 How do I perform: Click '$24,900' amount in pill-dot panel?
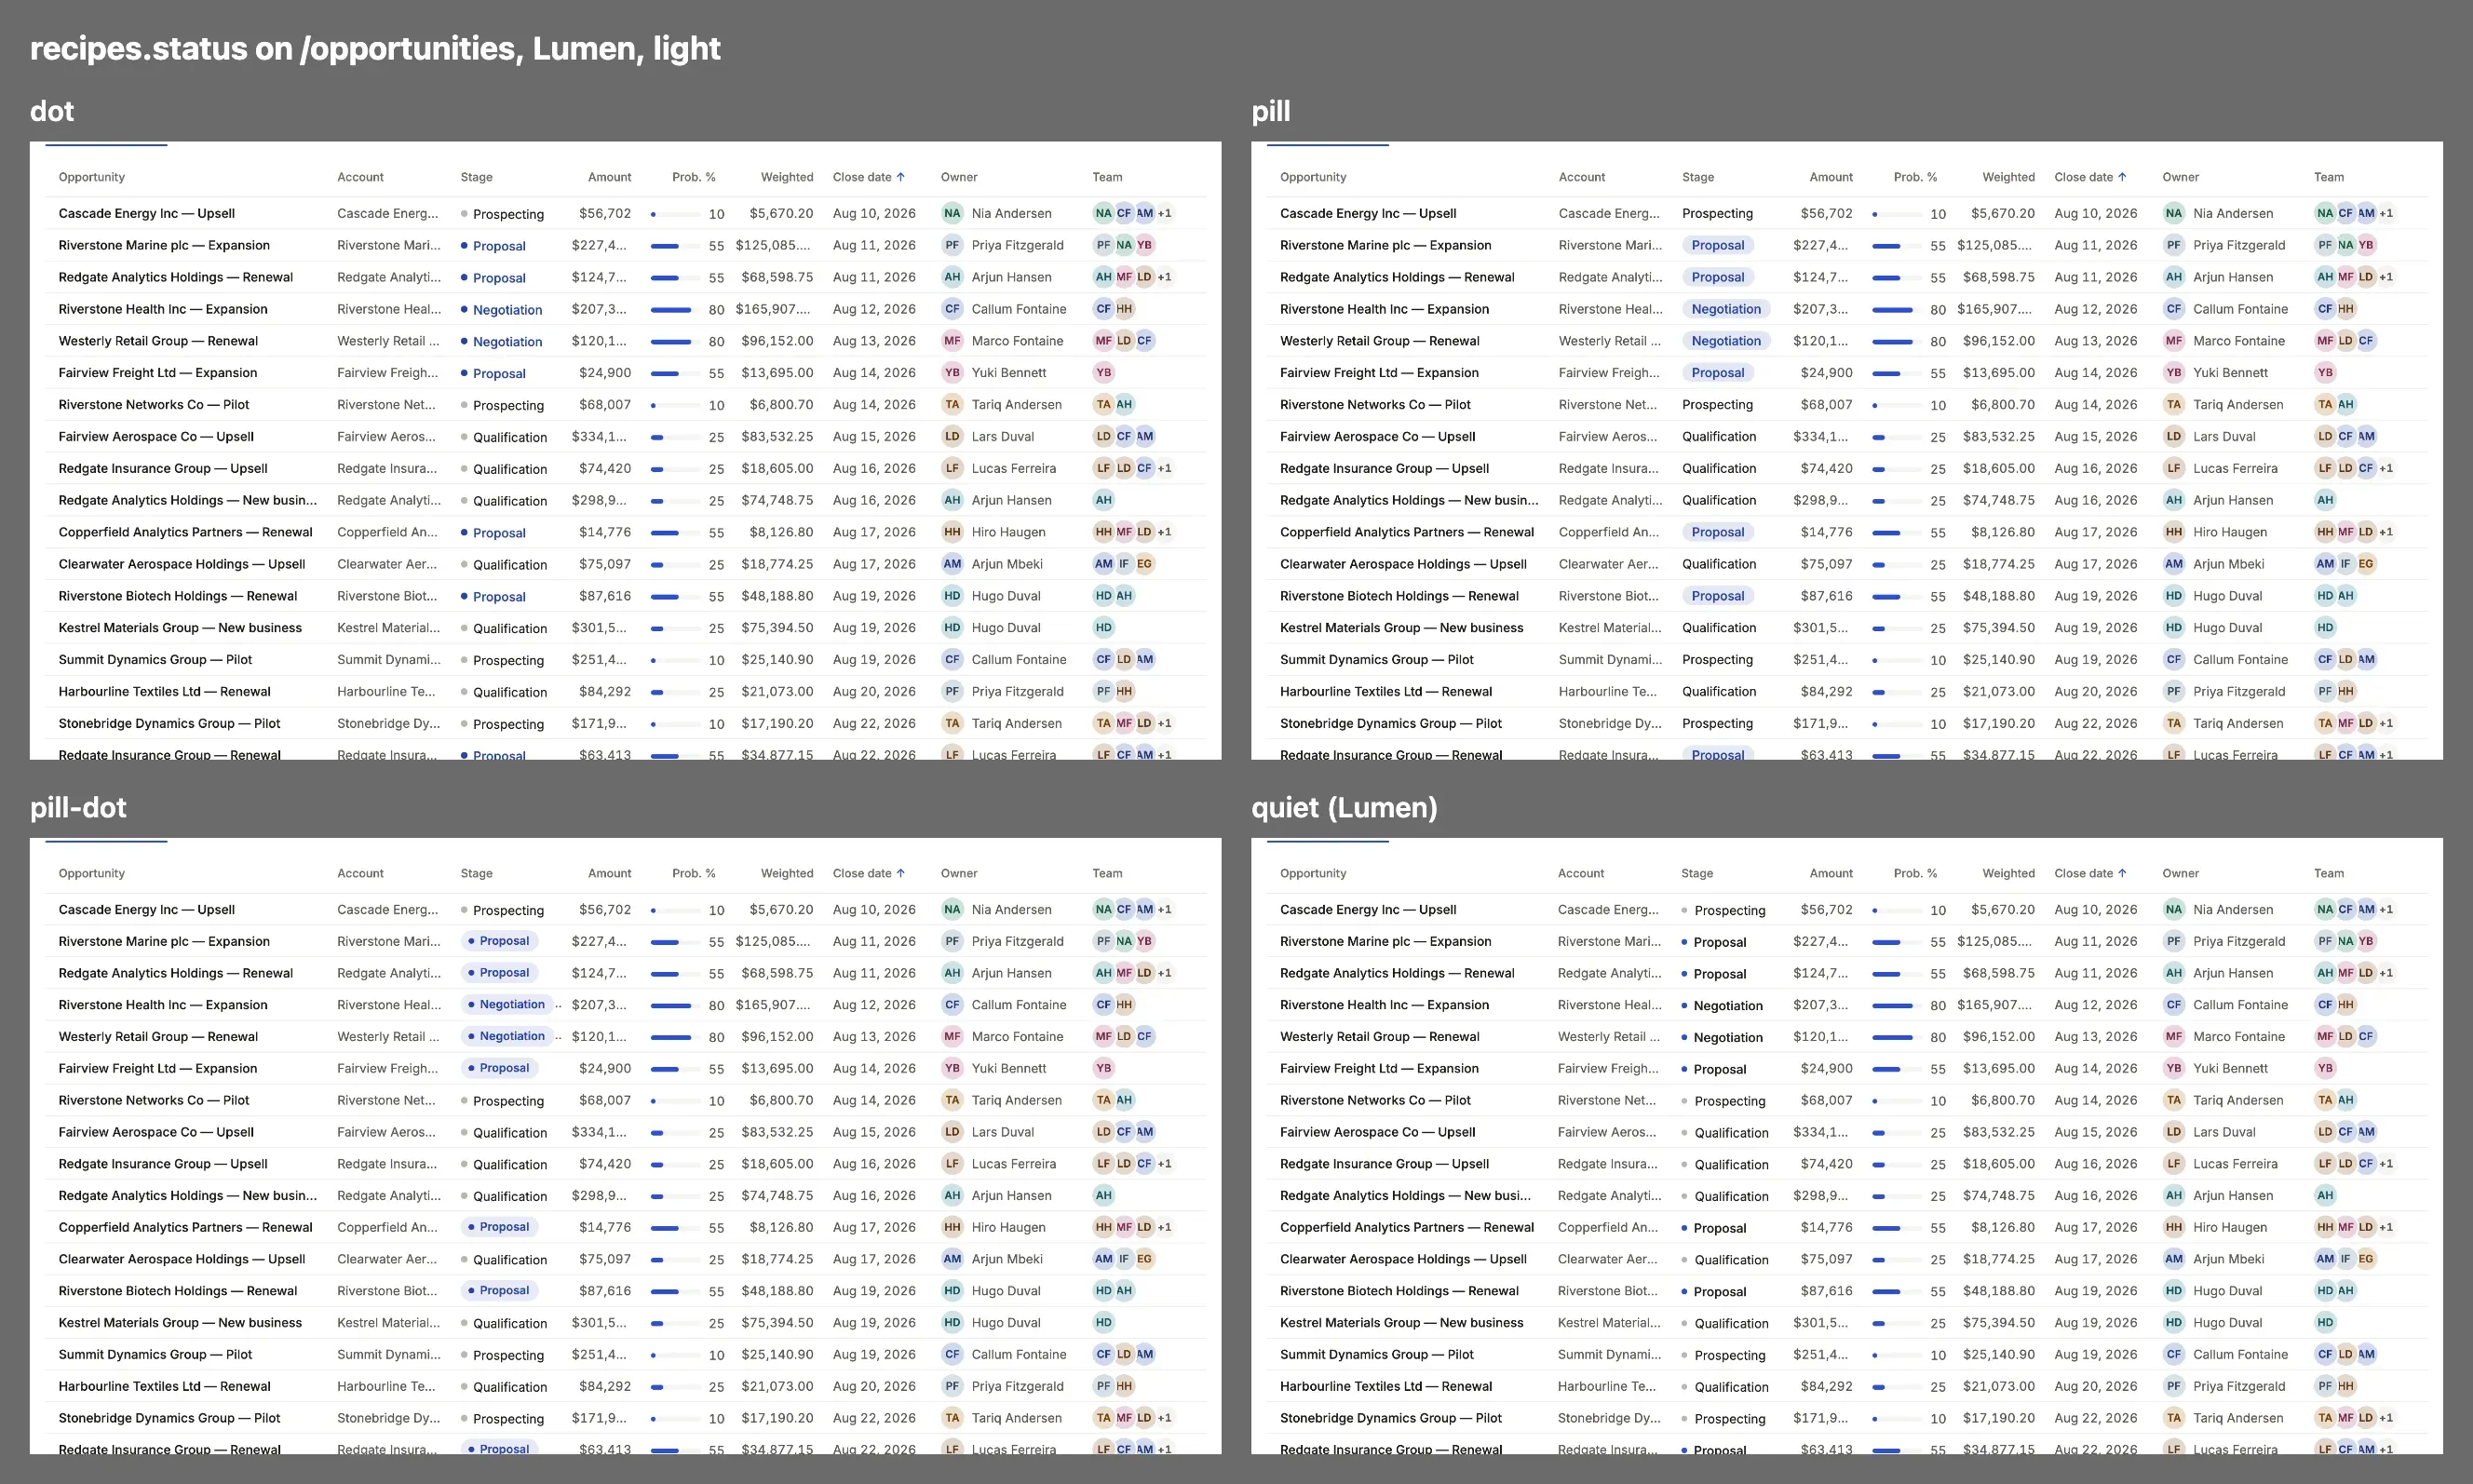605,1068
